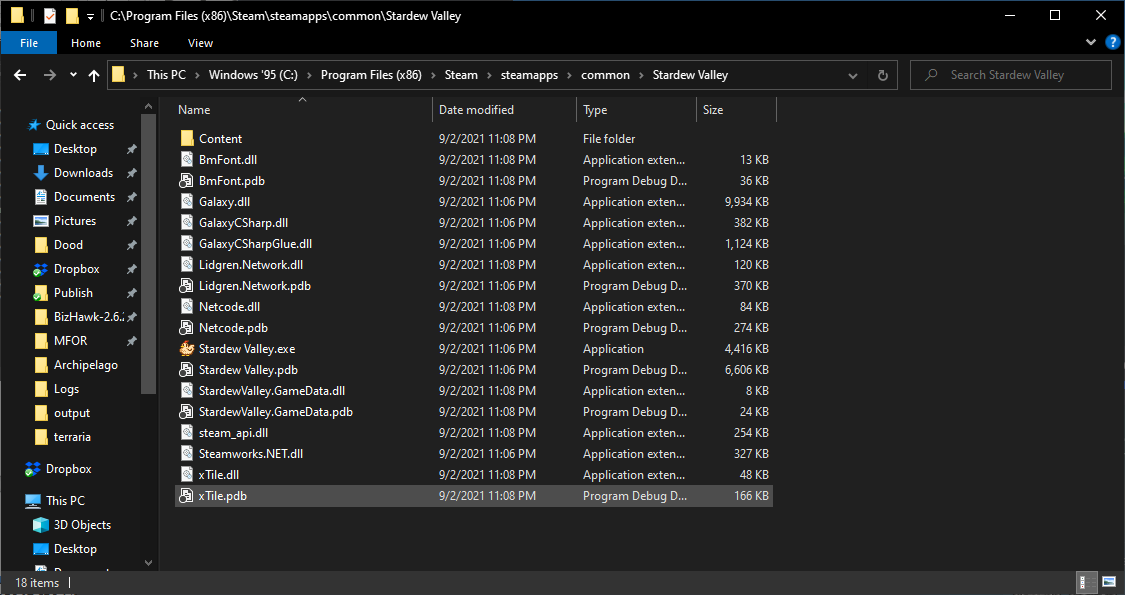Select the BmFont.dll file
This screenshot has width=1125, height=595.
point(230,159)
